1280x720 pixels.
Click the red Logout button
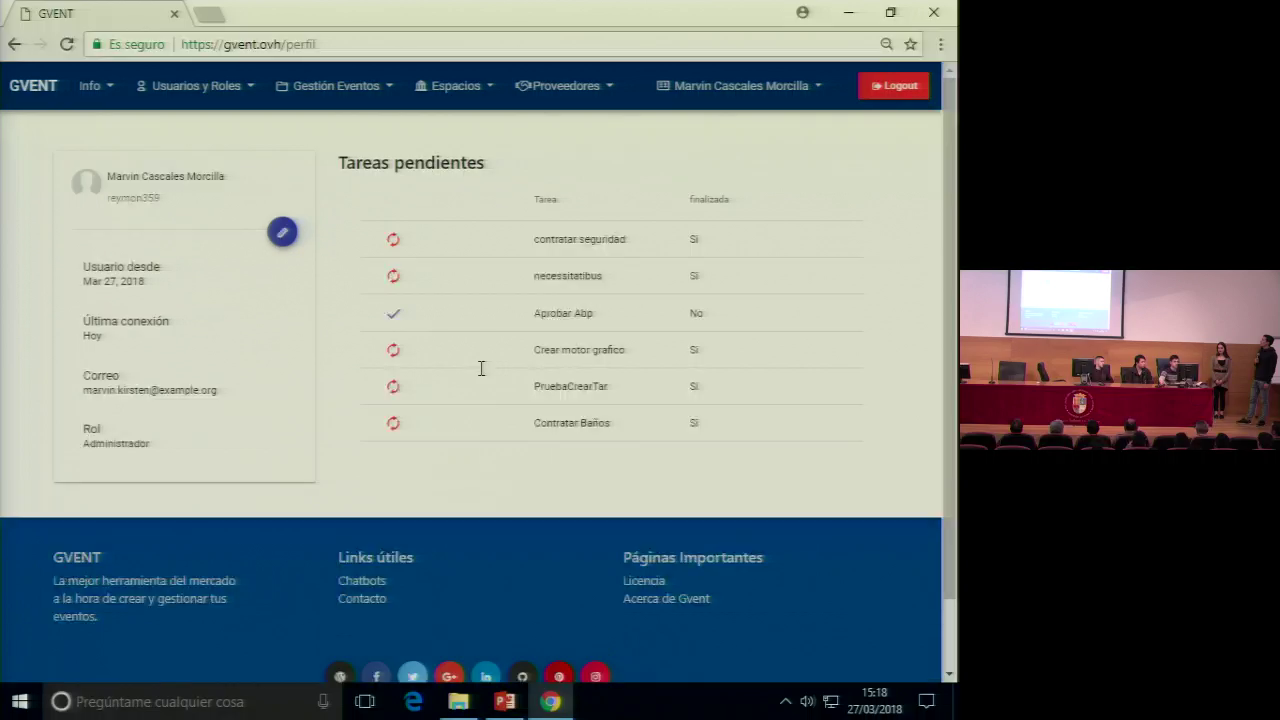click(x=894, y=86)
